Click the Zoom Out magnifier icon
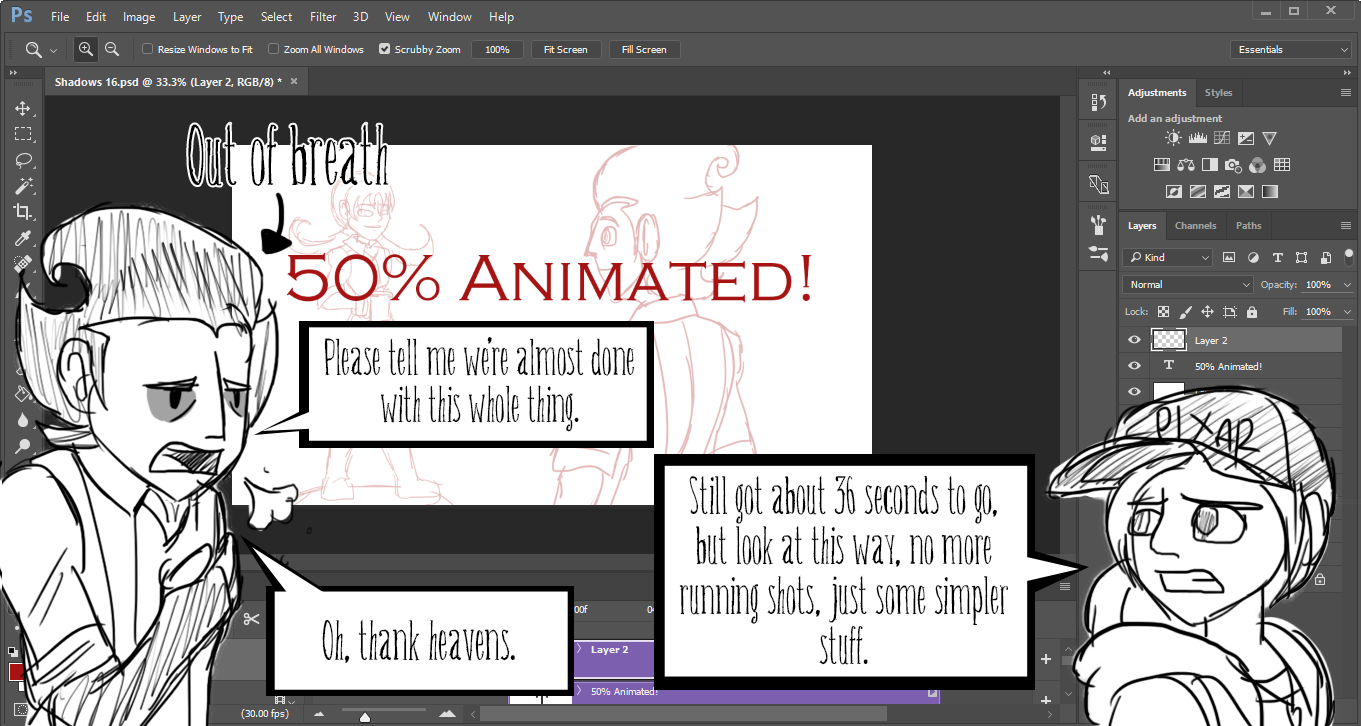Image resolution: width=1361 pixels, height=726 pixels. (112, 49)
